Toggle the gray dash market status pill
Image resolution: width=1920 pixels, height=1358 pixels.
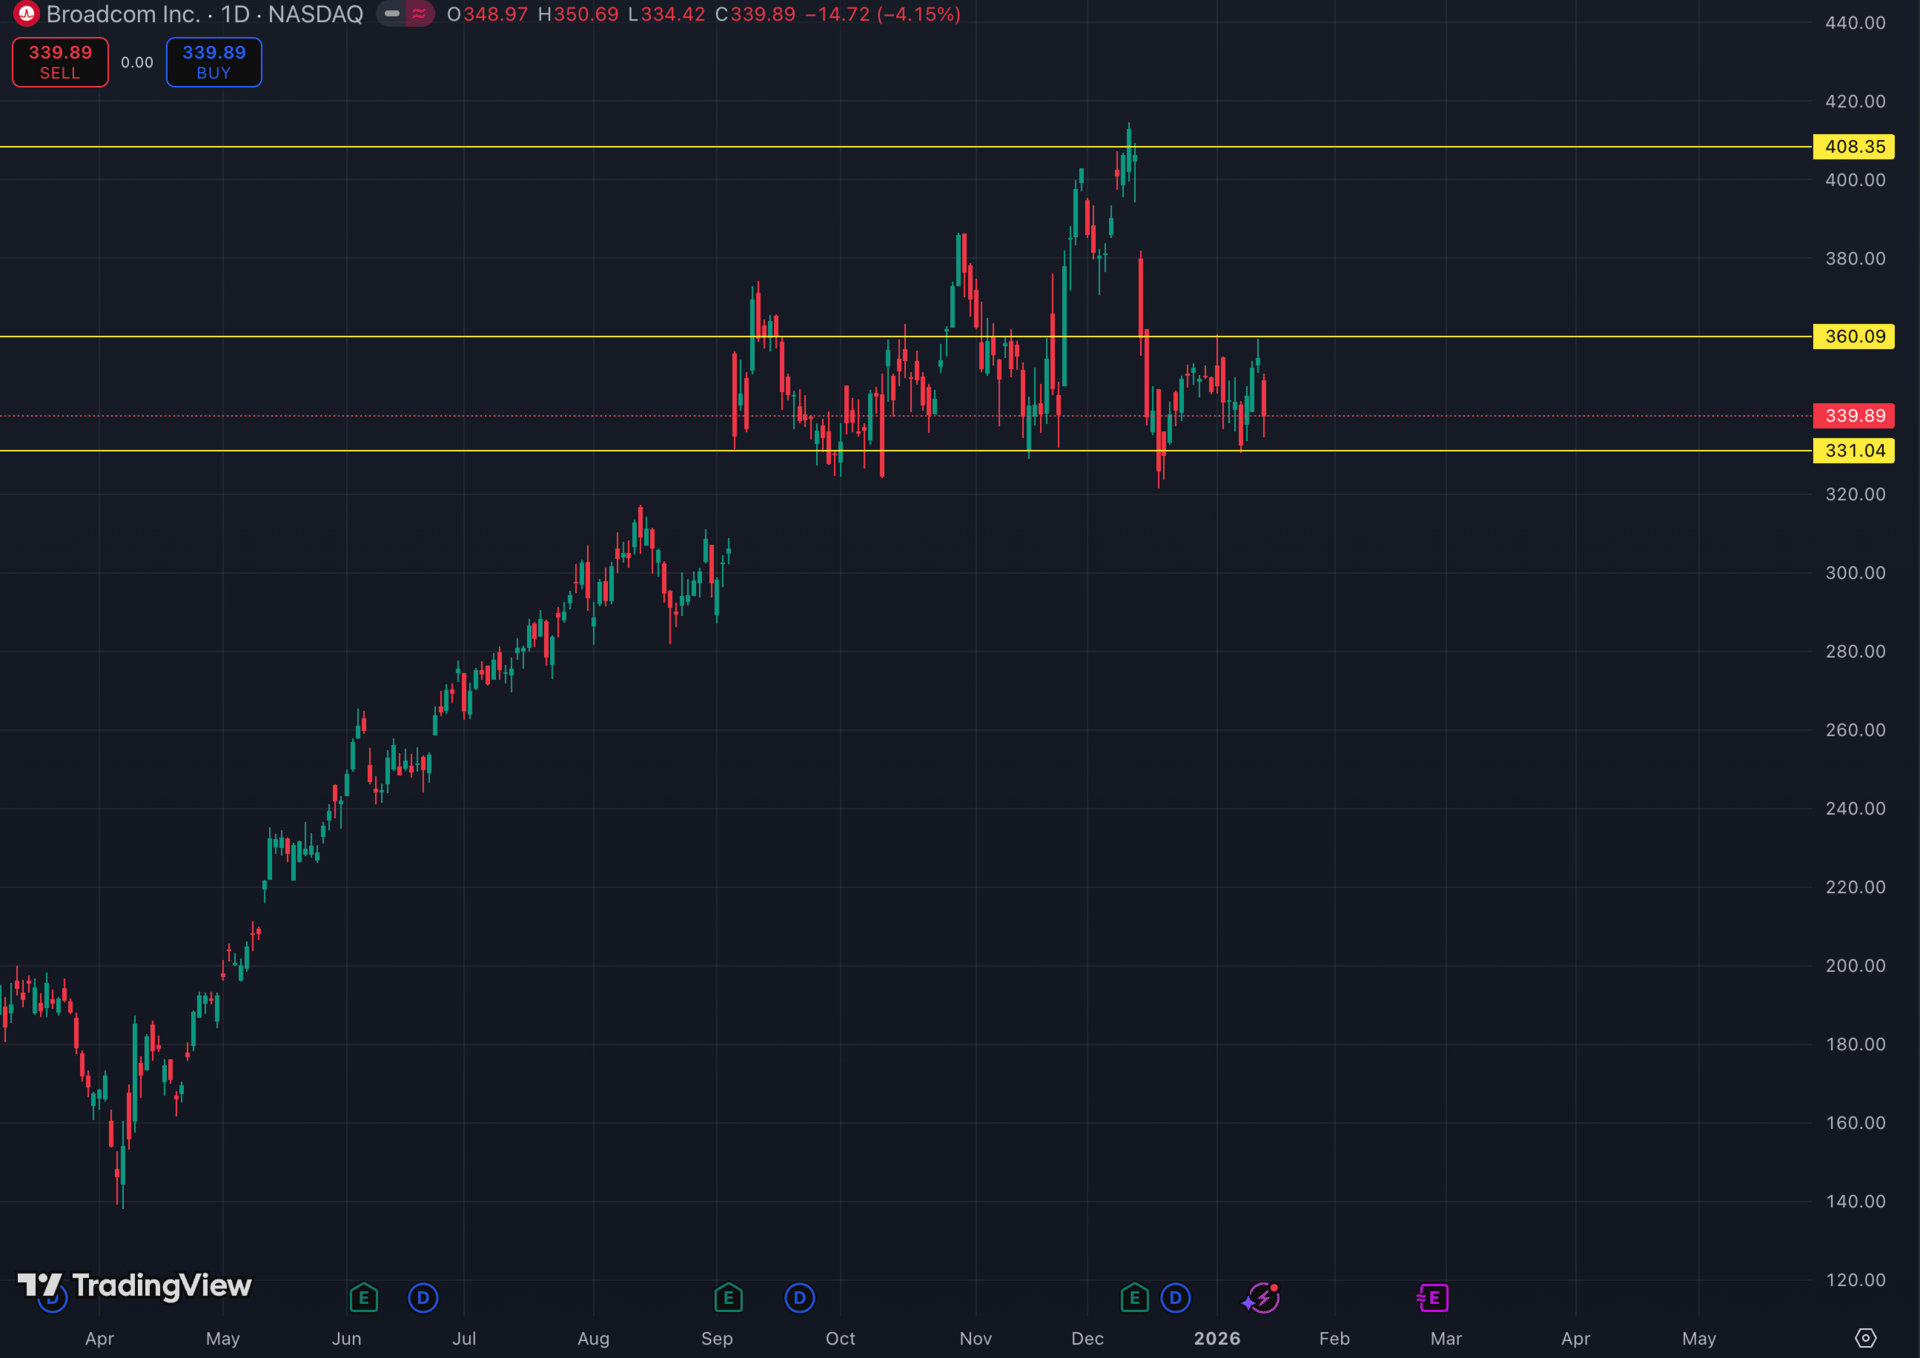click(x=392, y=14)
